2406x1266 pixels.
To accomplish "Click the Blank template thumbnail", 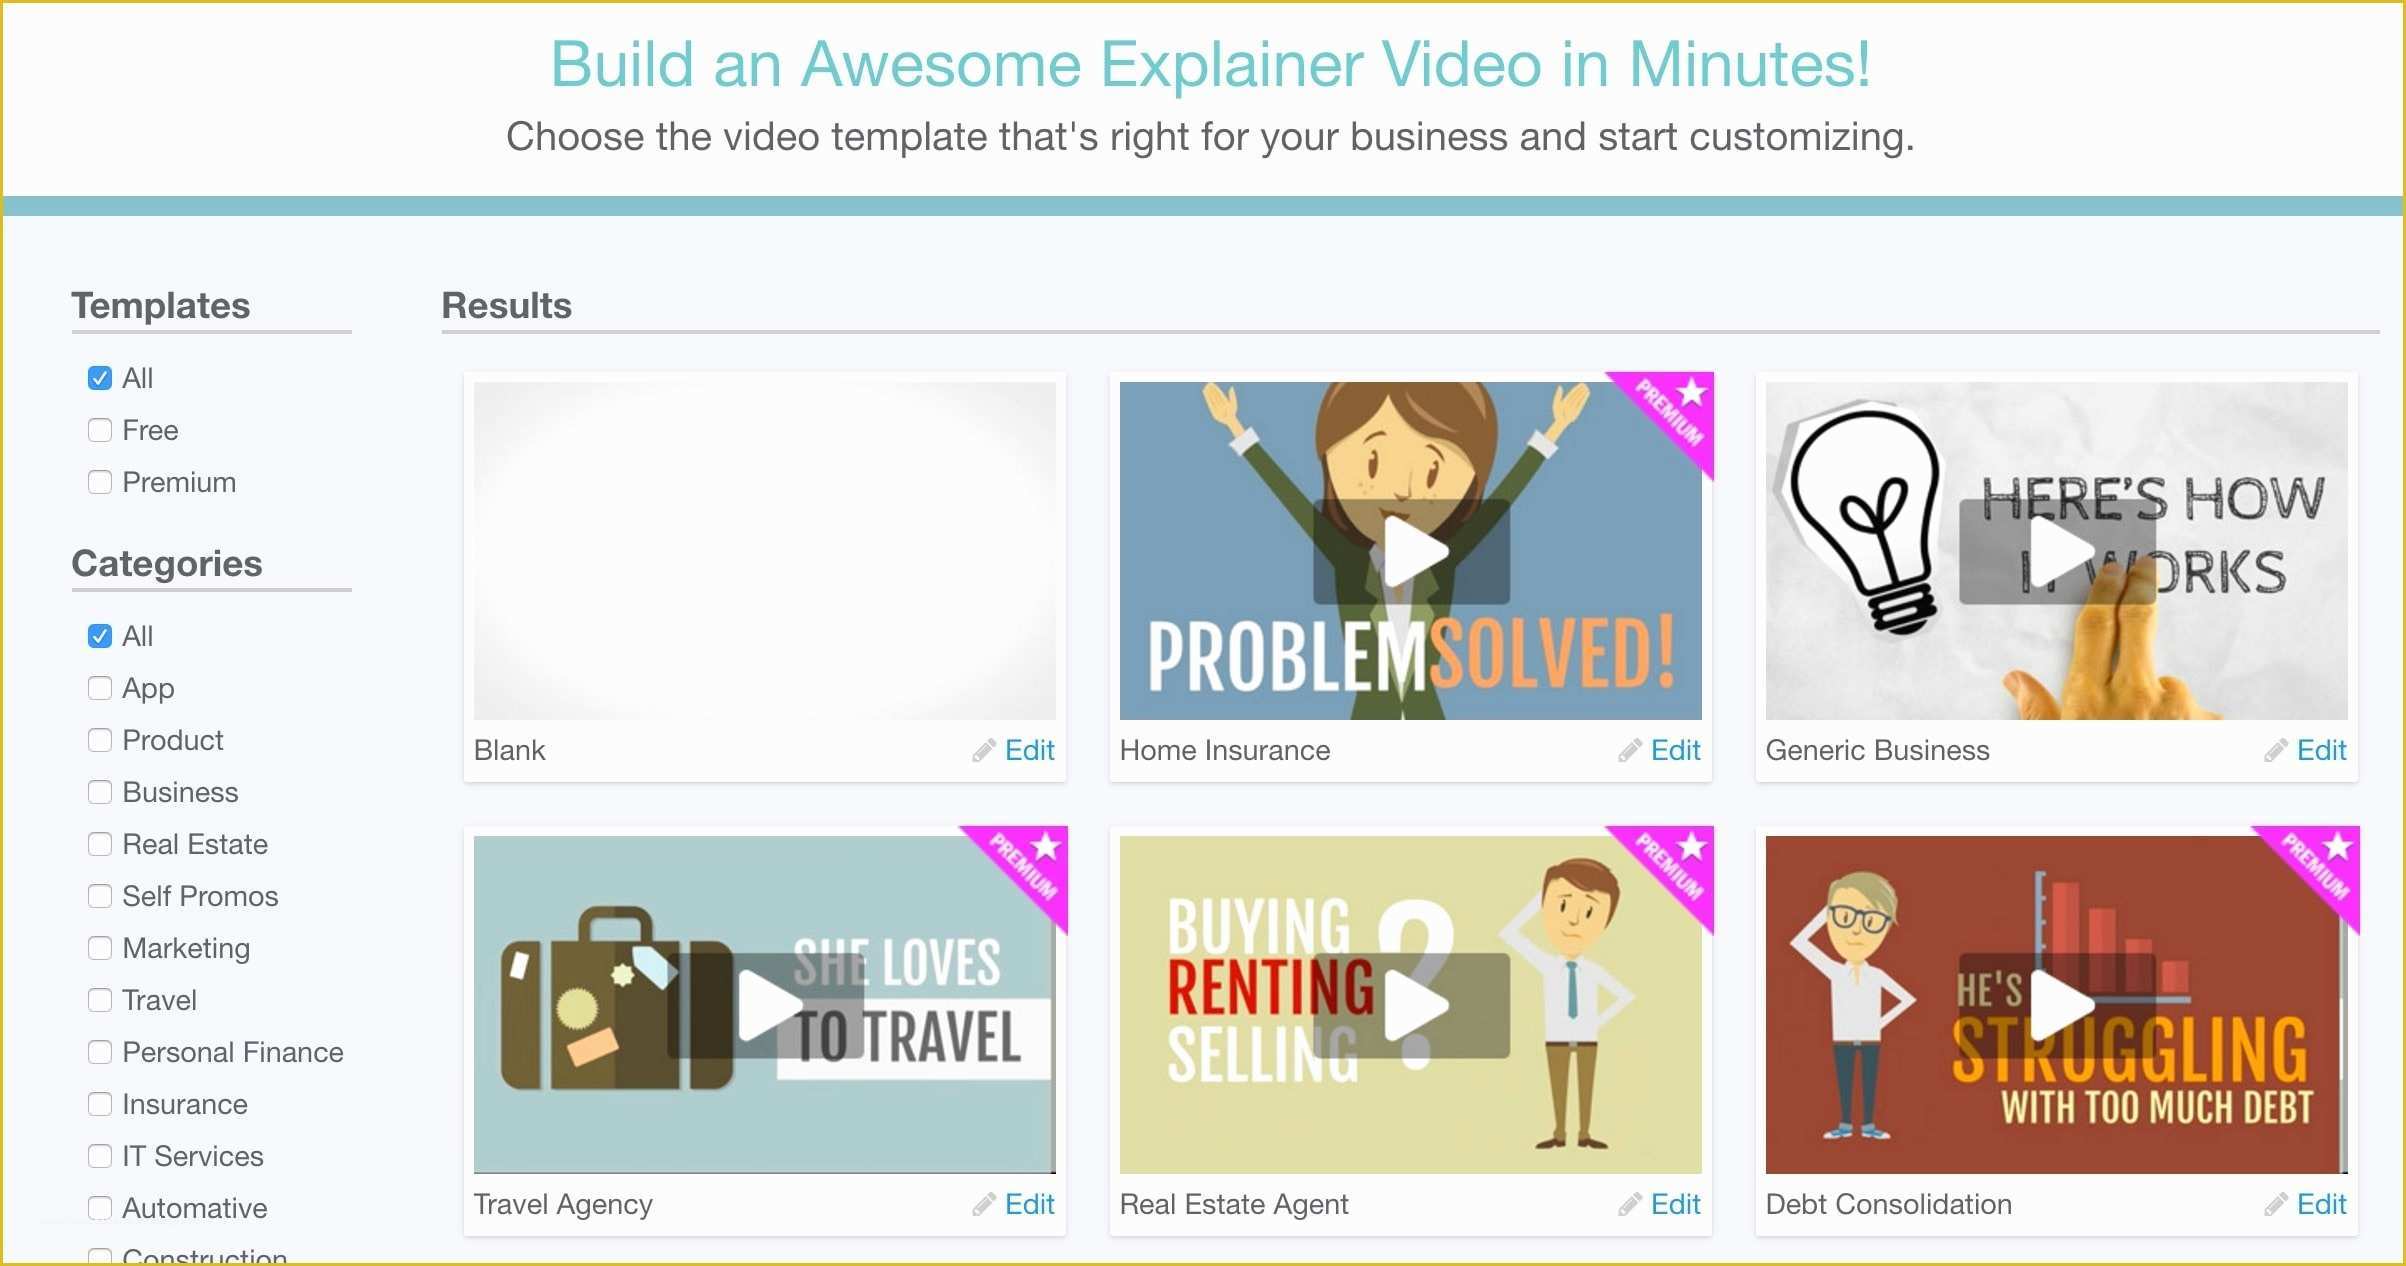I will tap(764, 549).
